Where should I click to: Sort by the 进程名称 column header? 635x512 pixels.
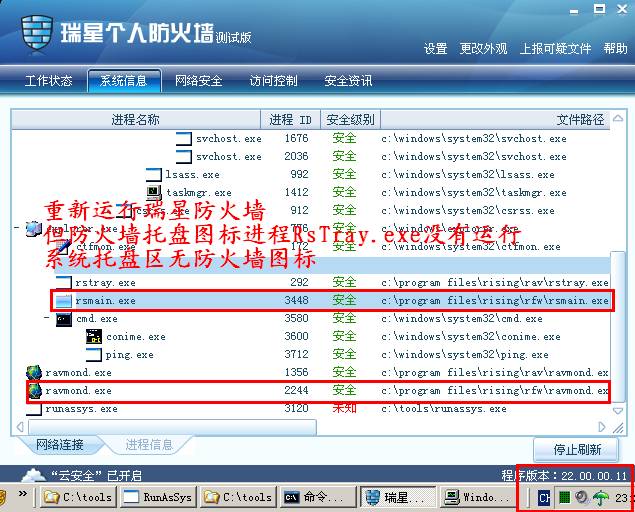136,119
